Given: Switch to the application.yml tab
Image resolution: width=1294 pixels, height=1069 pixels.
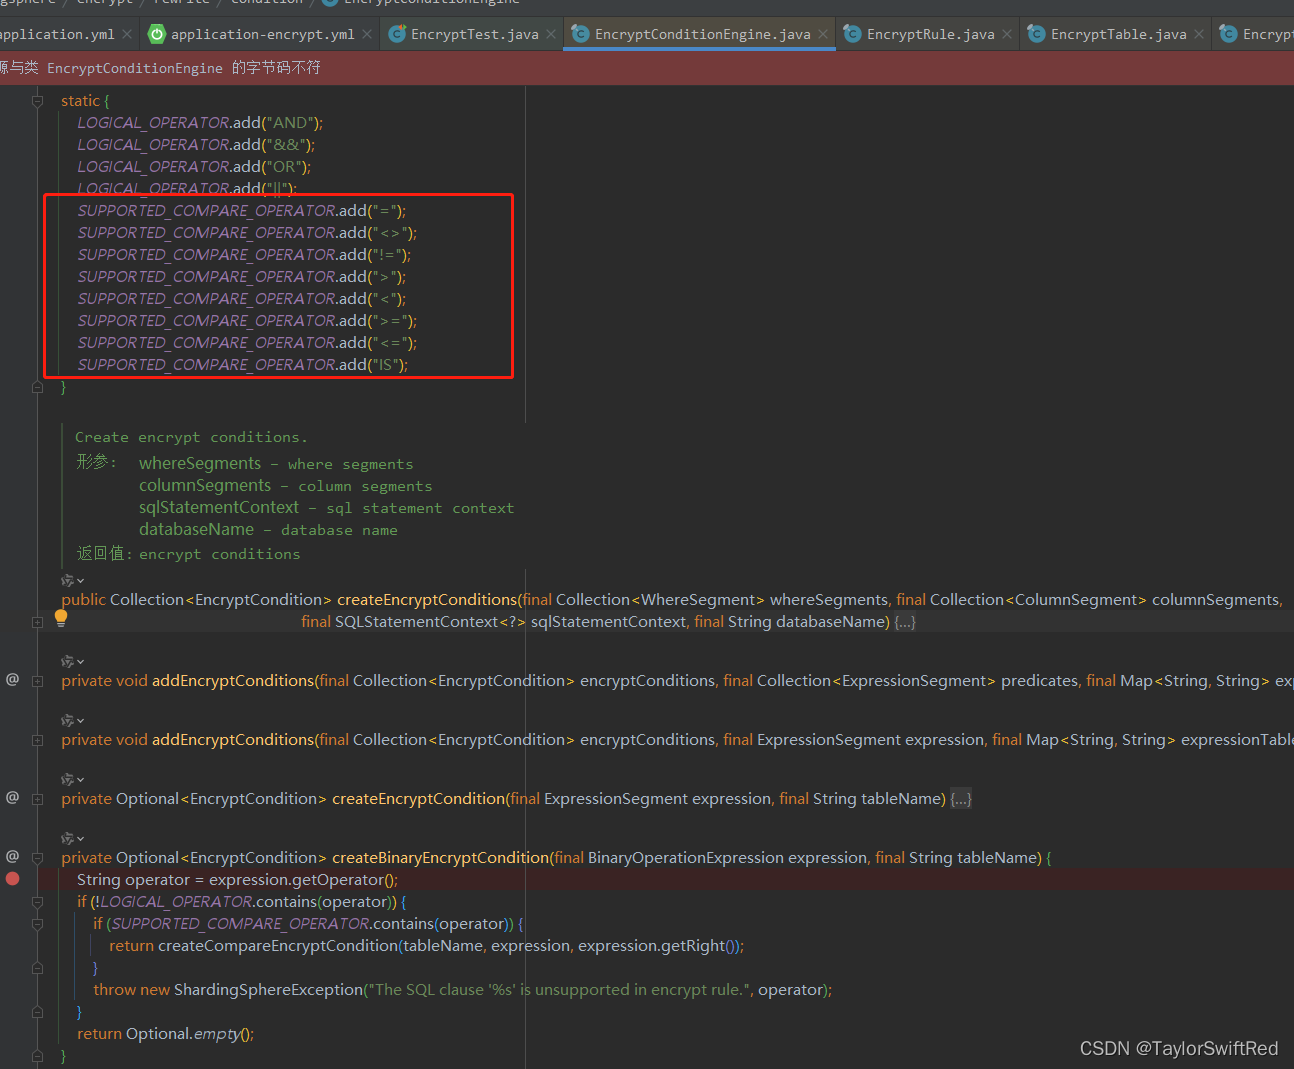Looking at the screenshot, I should [57, 34].
